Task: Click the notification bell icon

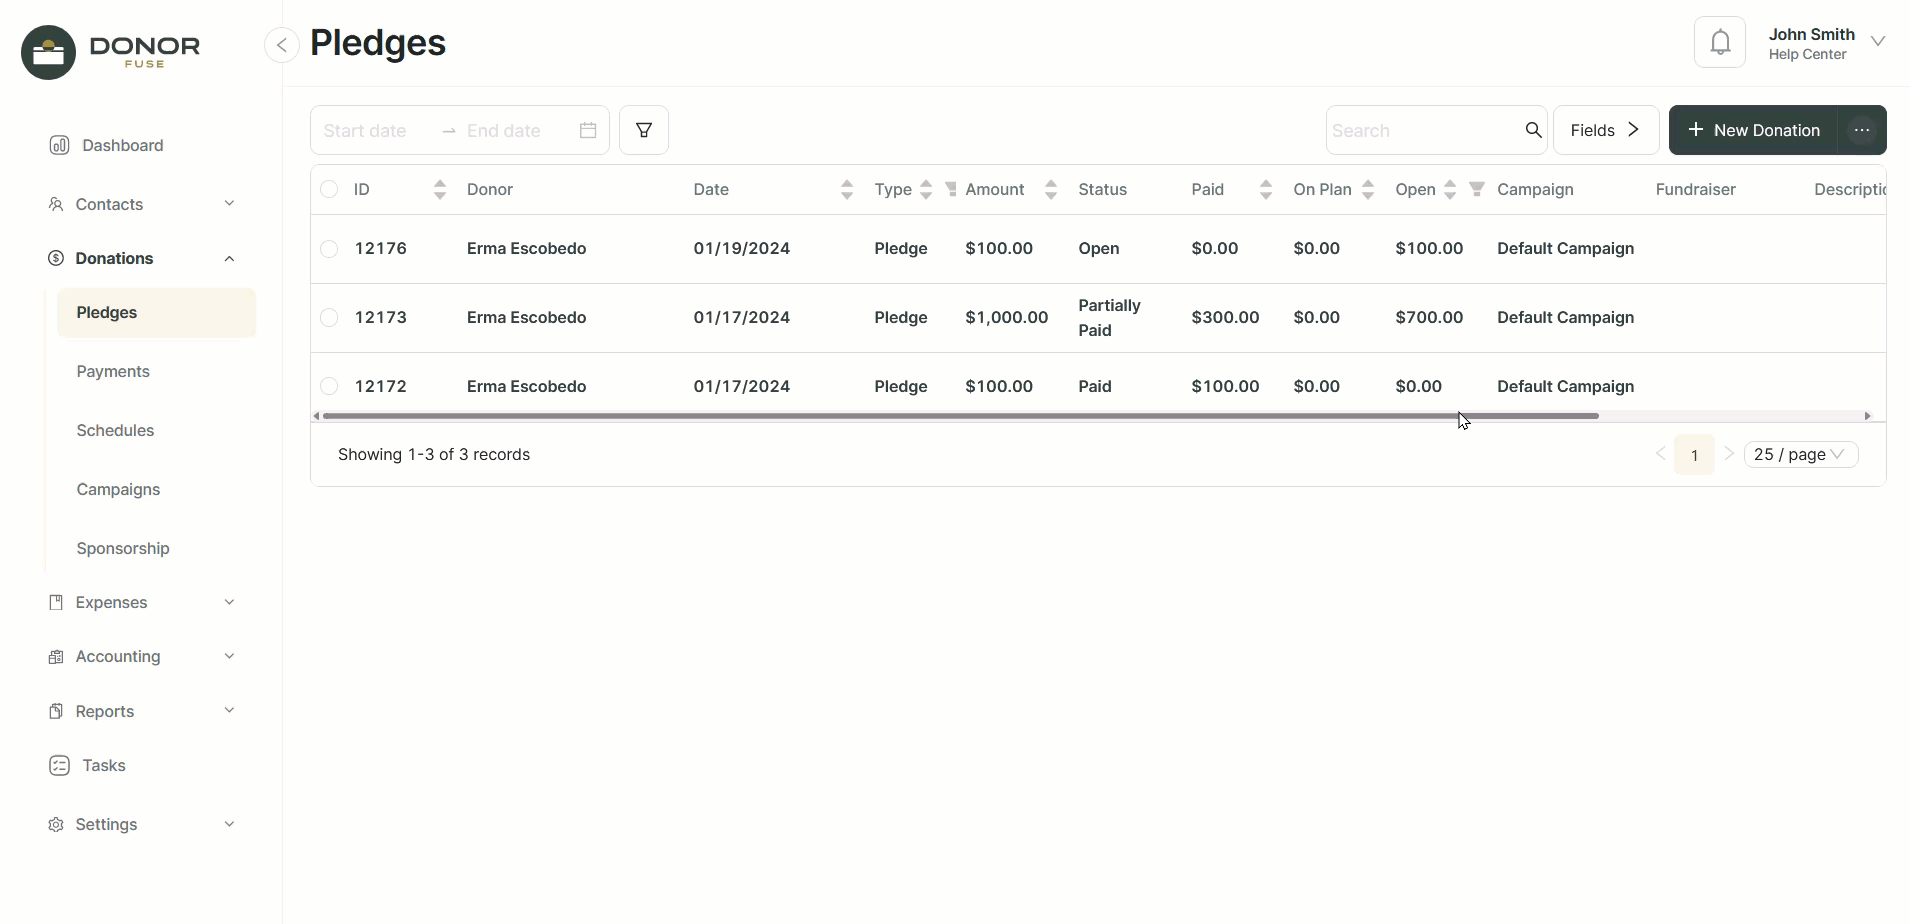Action: [x=1719, y=43]
